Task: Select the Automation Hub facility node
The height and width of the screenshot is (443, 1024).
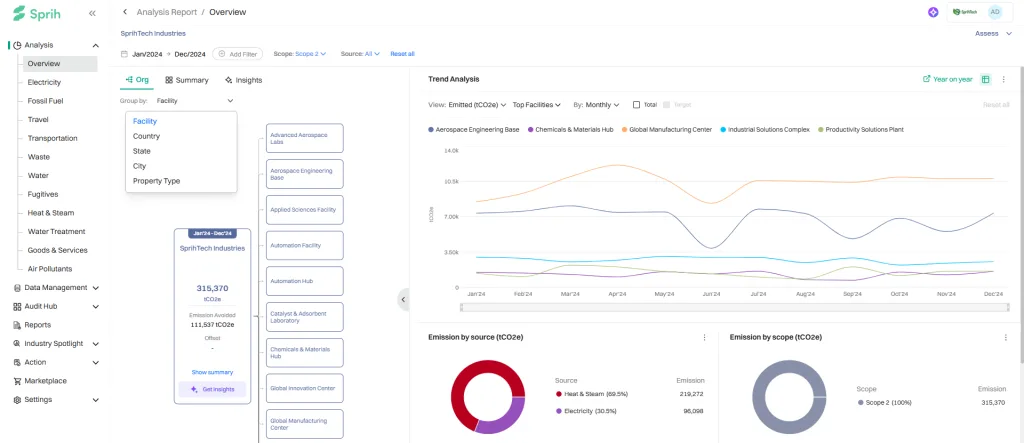Action: 305,281
